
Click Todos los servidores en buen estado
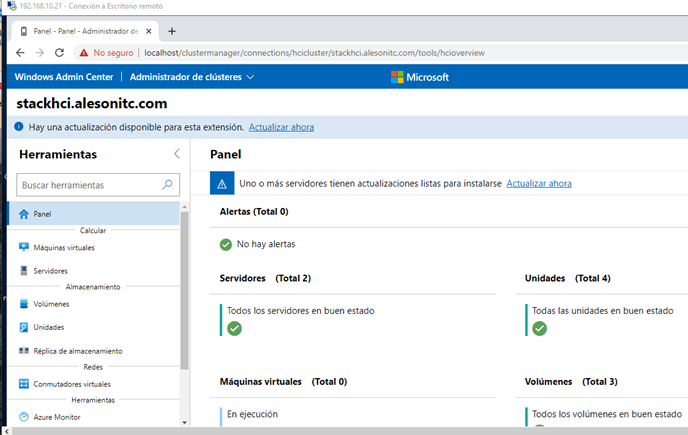point(301,311)
